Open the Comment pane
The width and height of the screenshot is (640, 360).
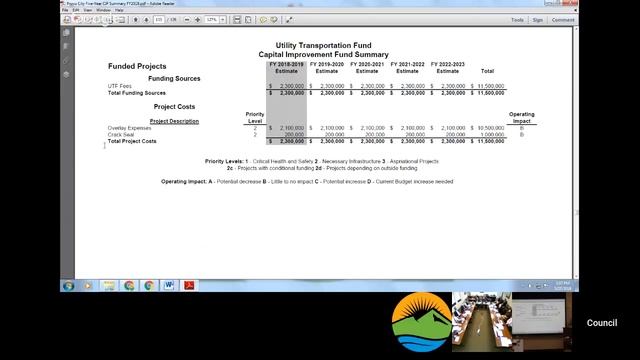pos(563,20)
